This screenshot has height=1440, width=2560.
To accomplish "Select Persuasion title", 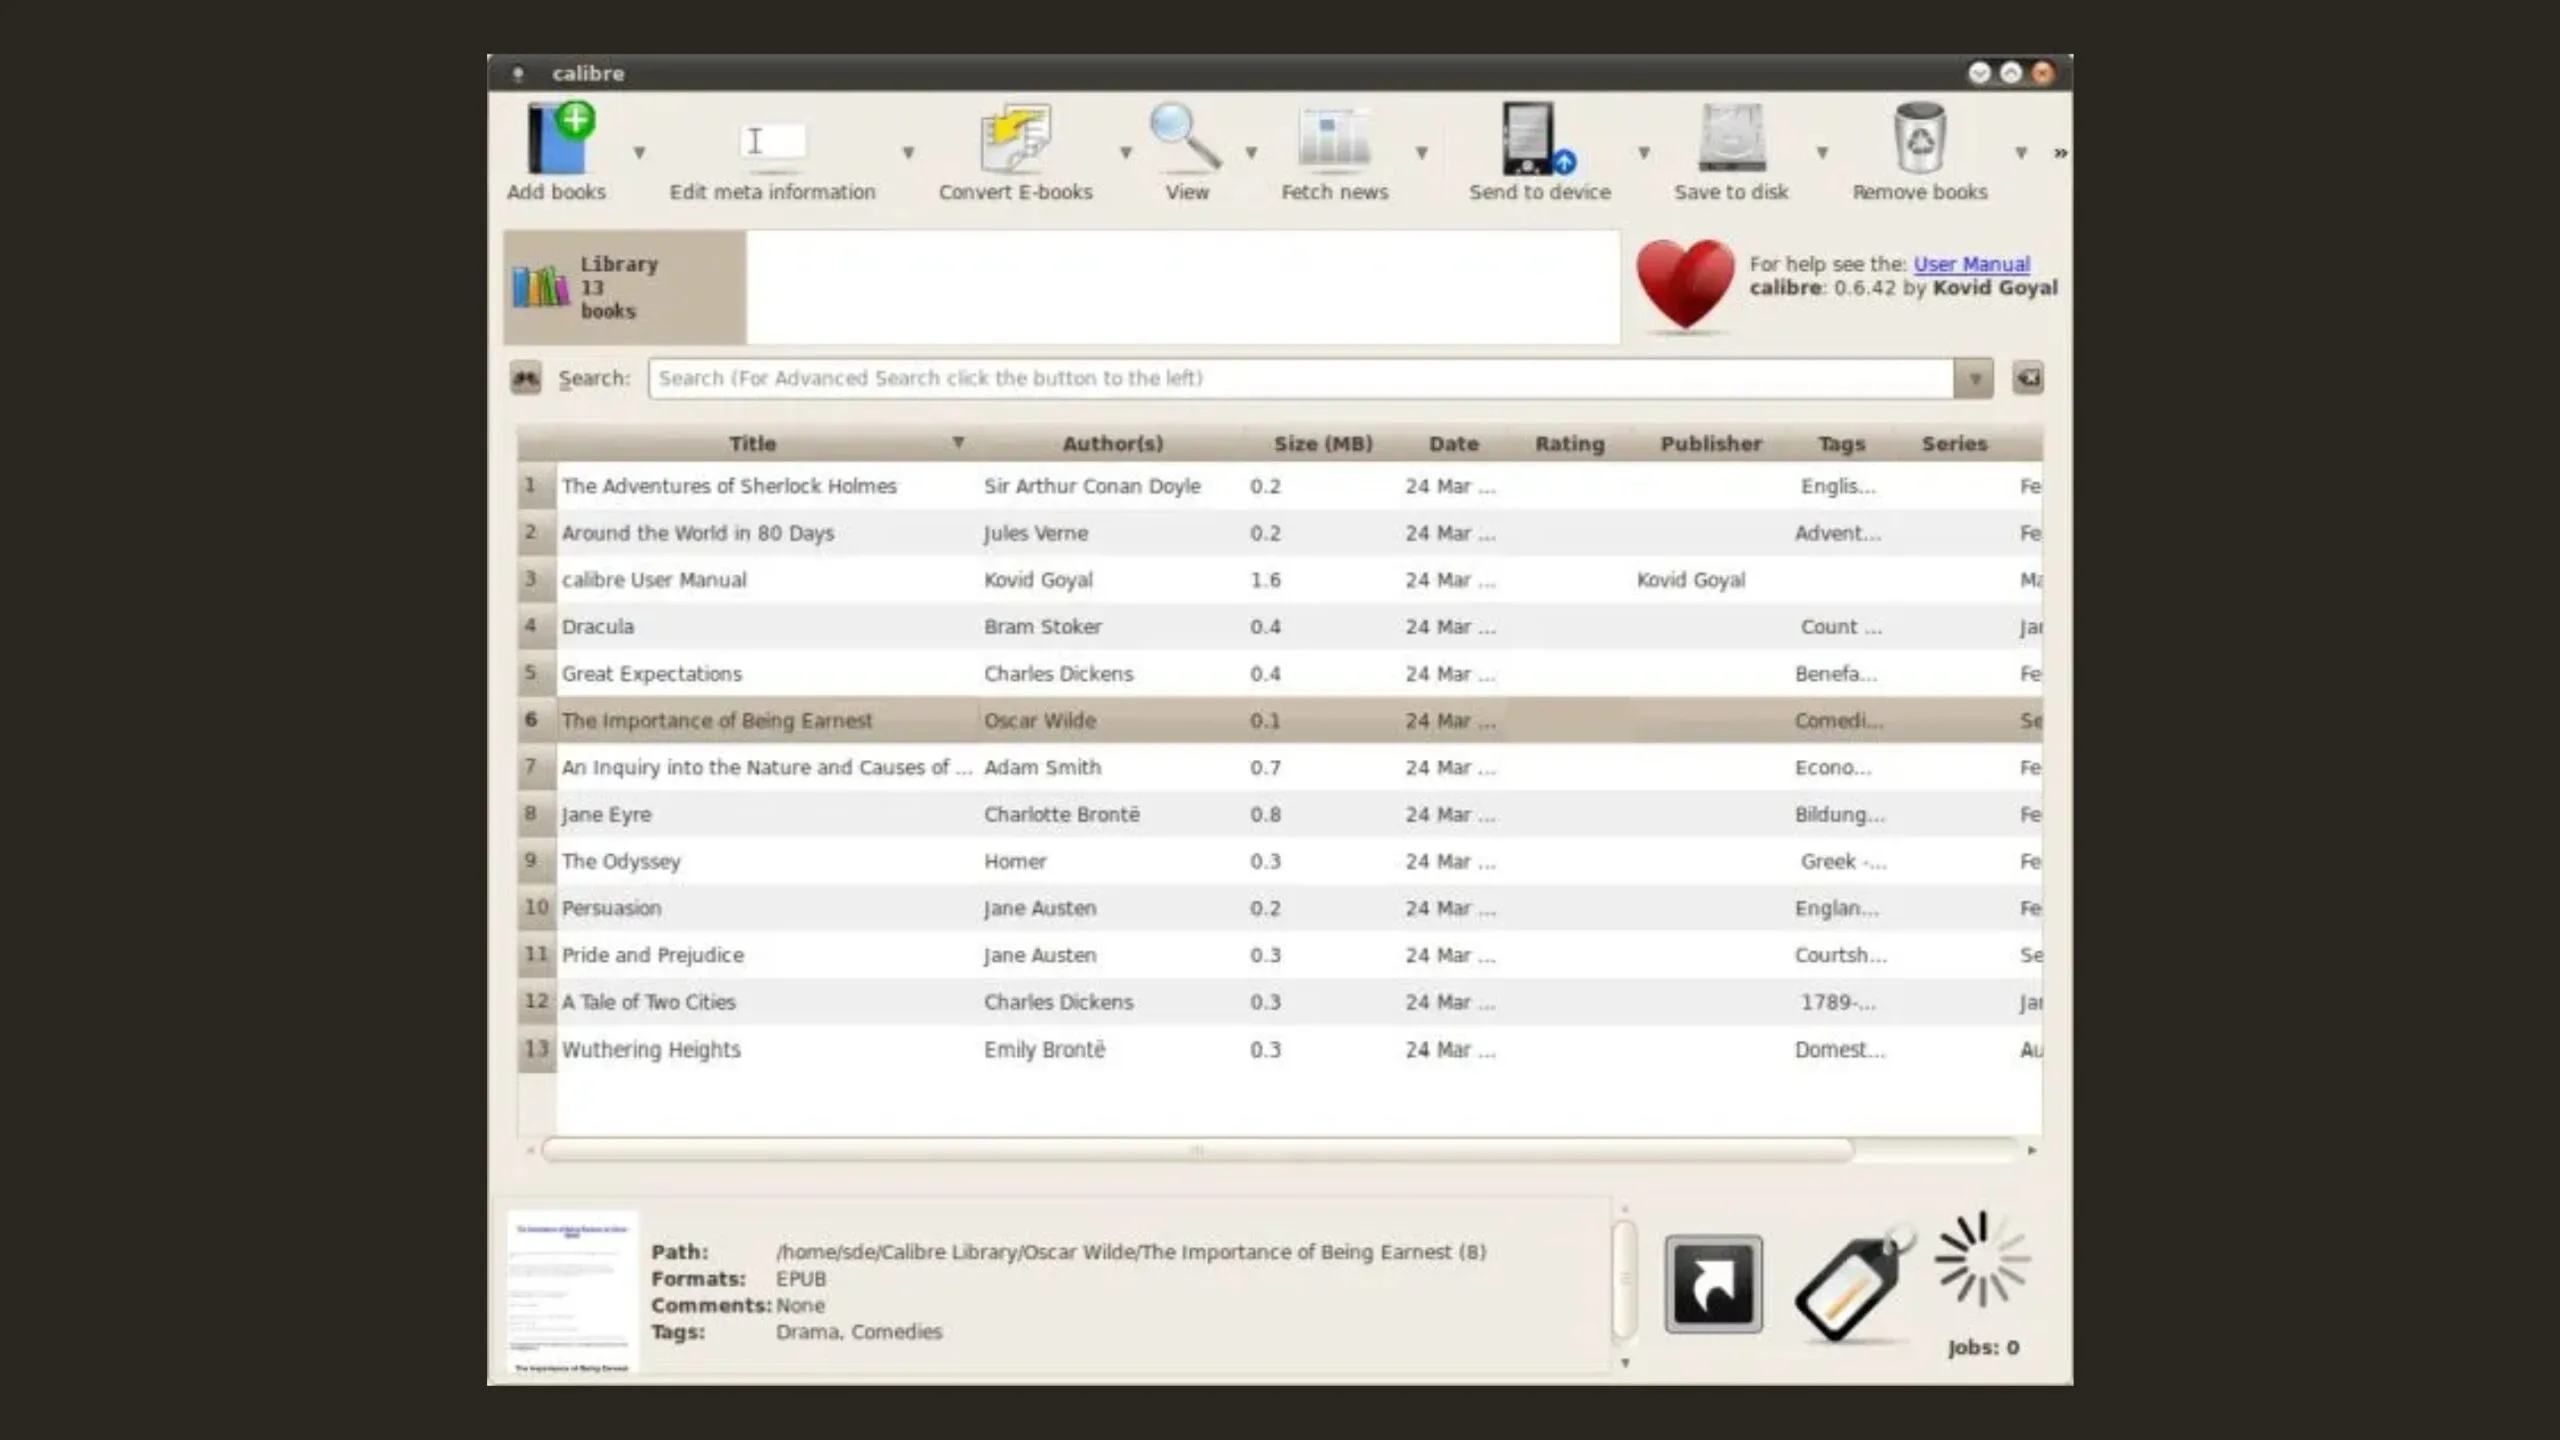I will pos(611,908).
